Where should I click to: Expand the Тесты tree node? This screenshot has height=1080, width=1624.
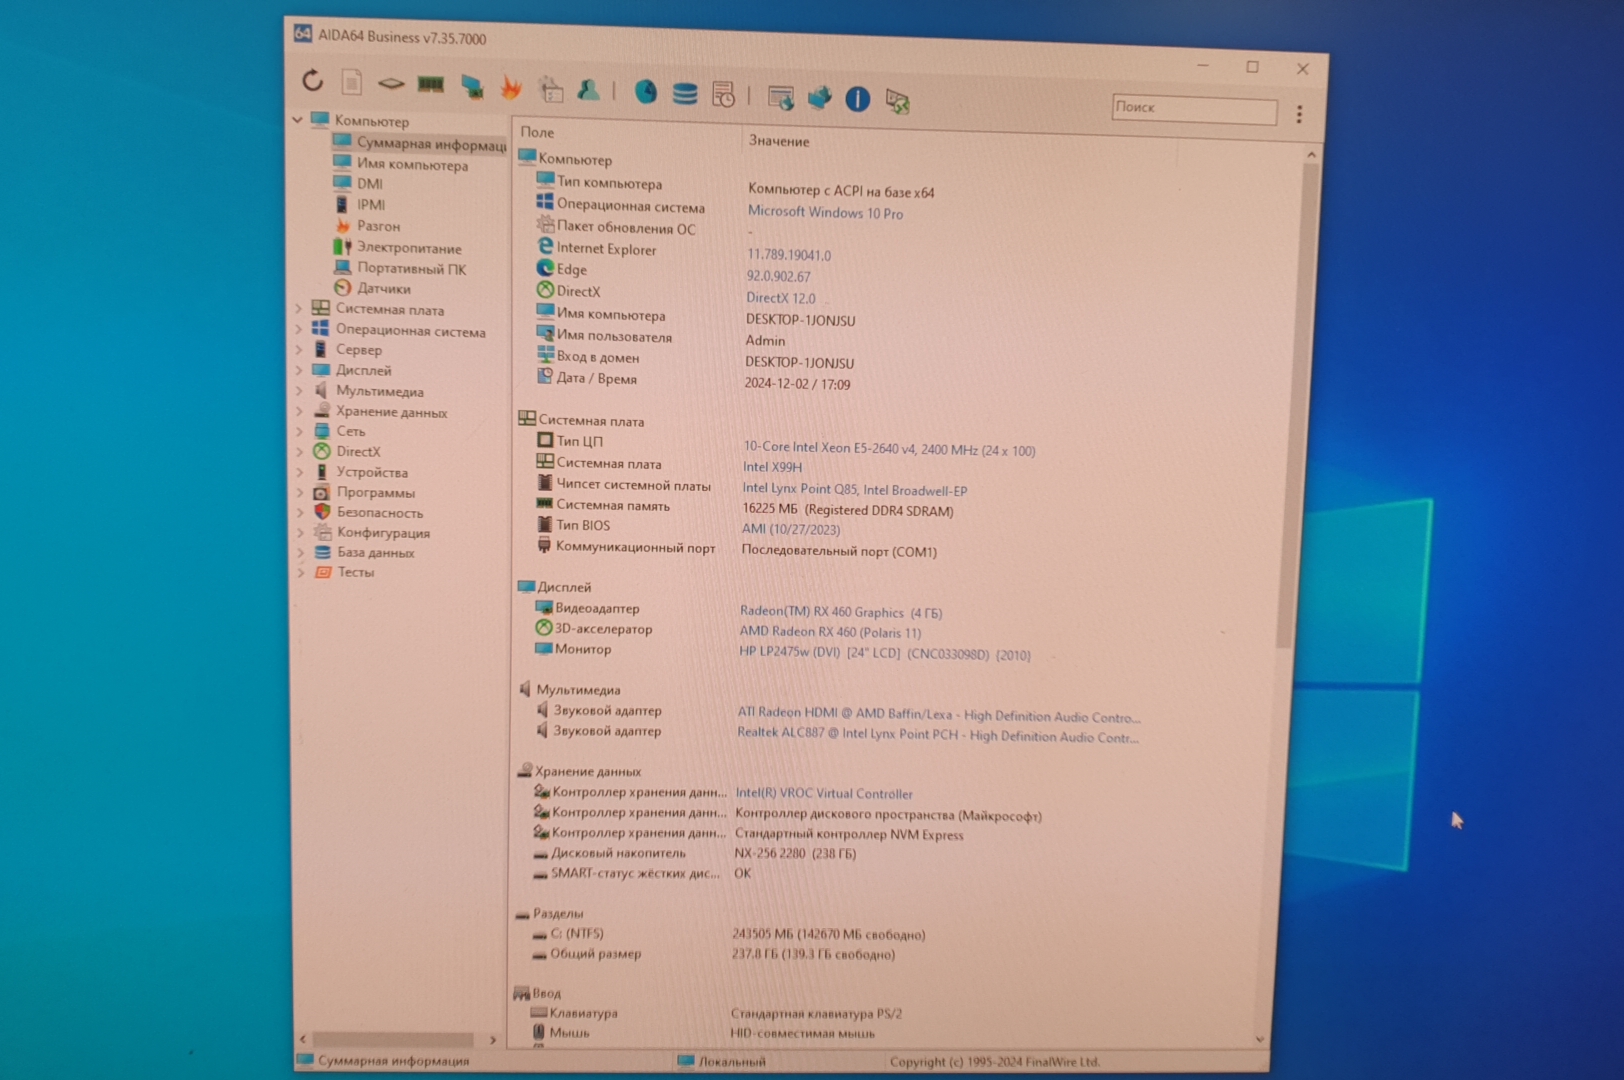300,572
